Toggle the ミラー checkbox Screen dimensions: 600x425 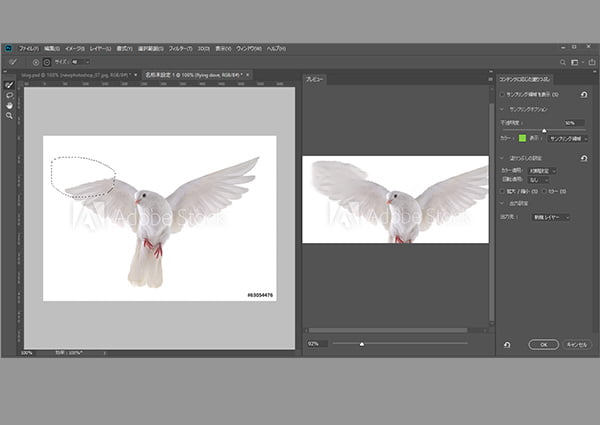544,190
